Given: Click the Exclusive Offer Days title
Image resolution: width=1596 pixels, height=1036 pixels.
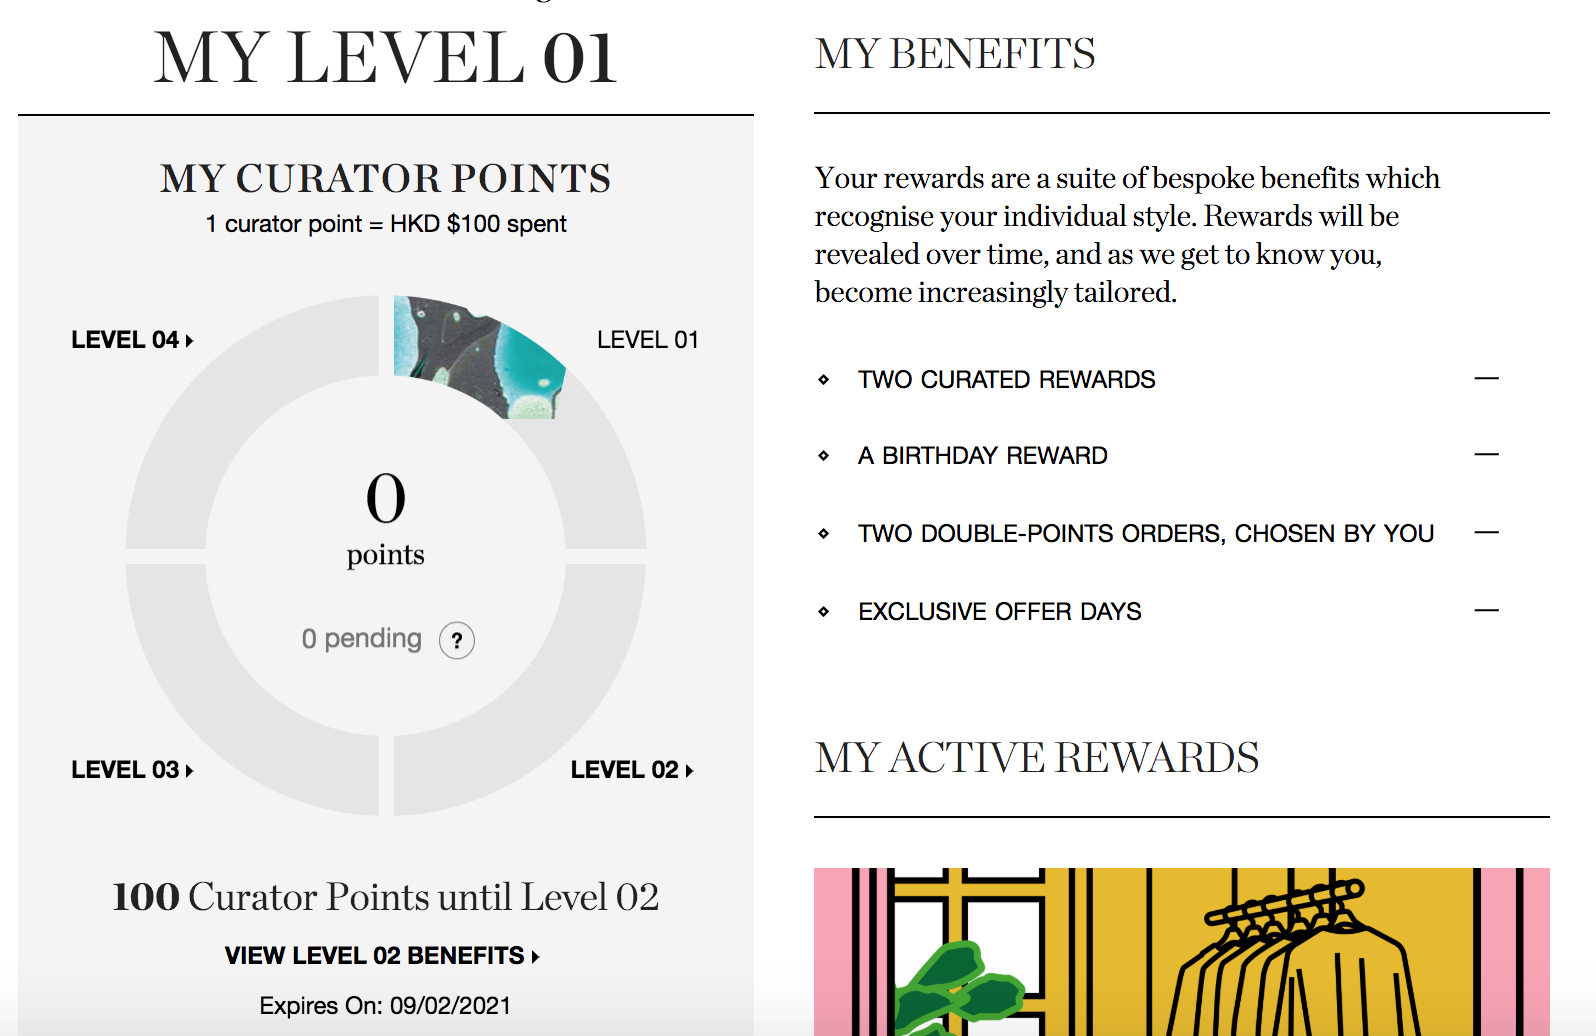Looking at the screenshot, I should [999, 611].
